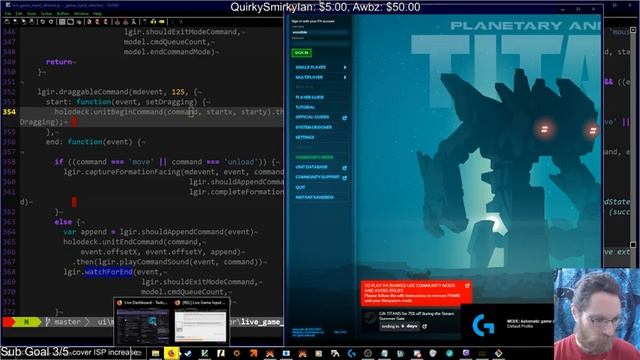Image resolution: width=640 pixels, height=360 pixels.
Task: Click the Steam Summer Sale TITANS banner
Action: coord(411,320)
